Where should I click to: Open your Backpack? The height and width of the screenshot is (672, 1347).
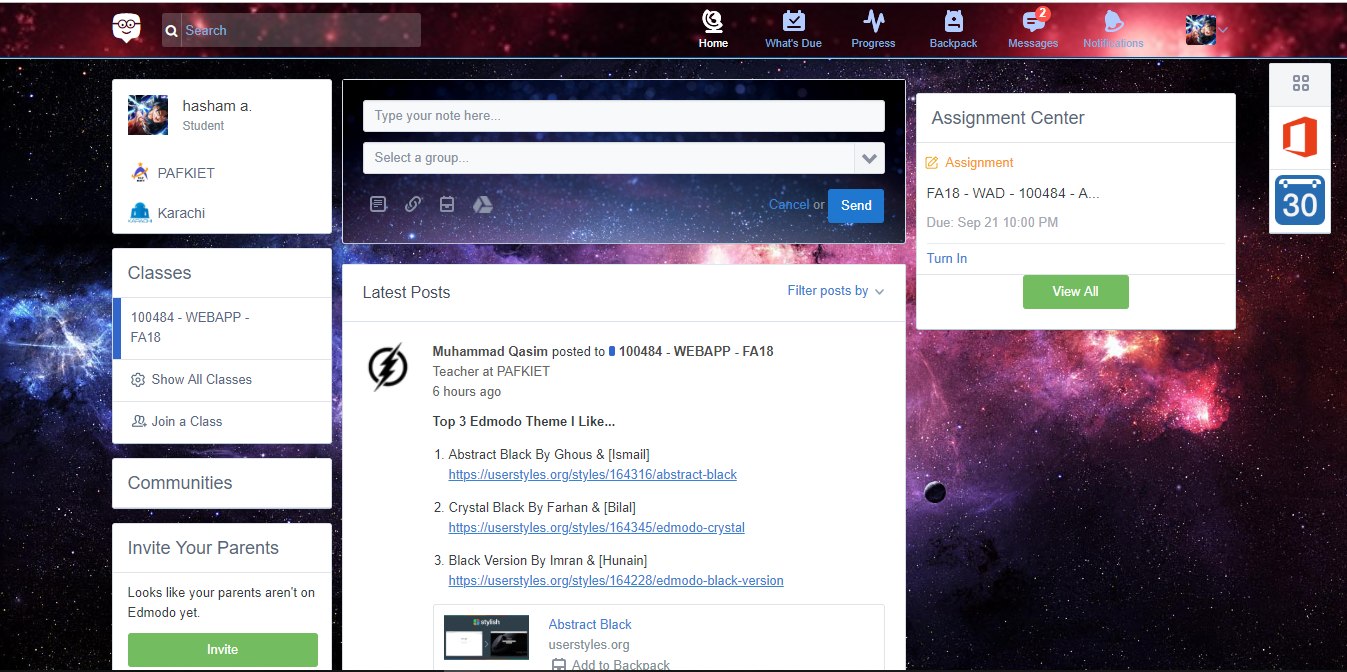pos(952,28)
